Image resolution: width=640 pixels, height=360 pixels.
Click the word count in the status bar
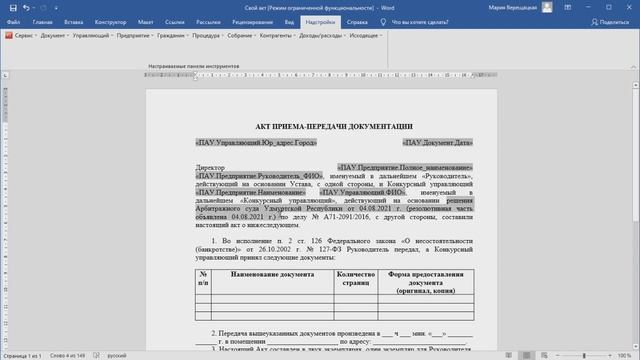point(67,356)
